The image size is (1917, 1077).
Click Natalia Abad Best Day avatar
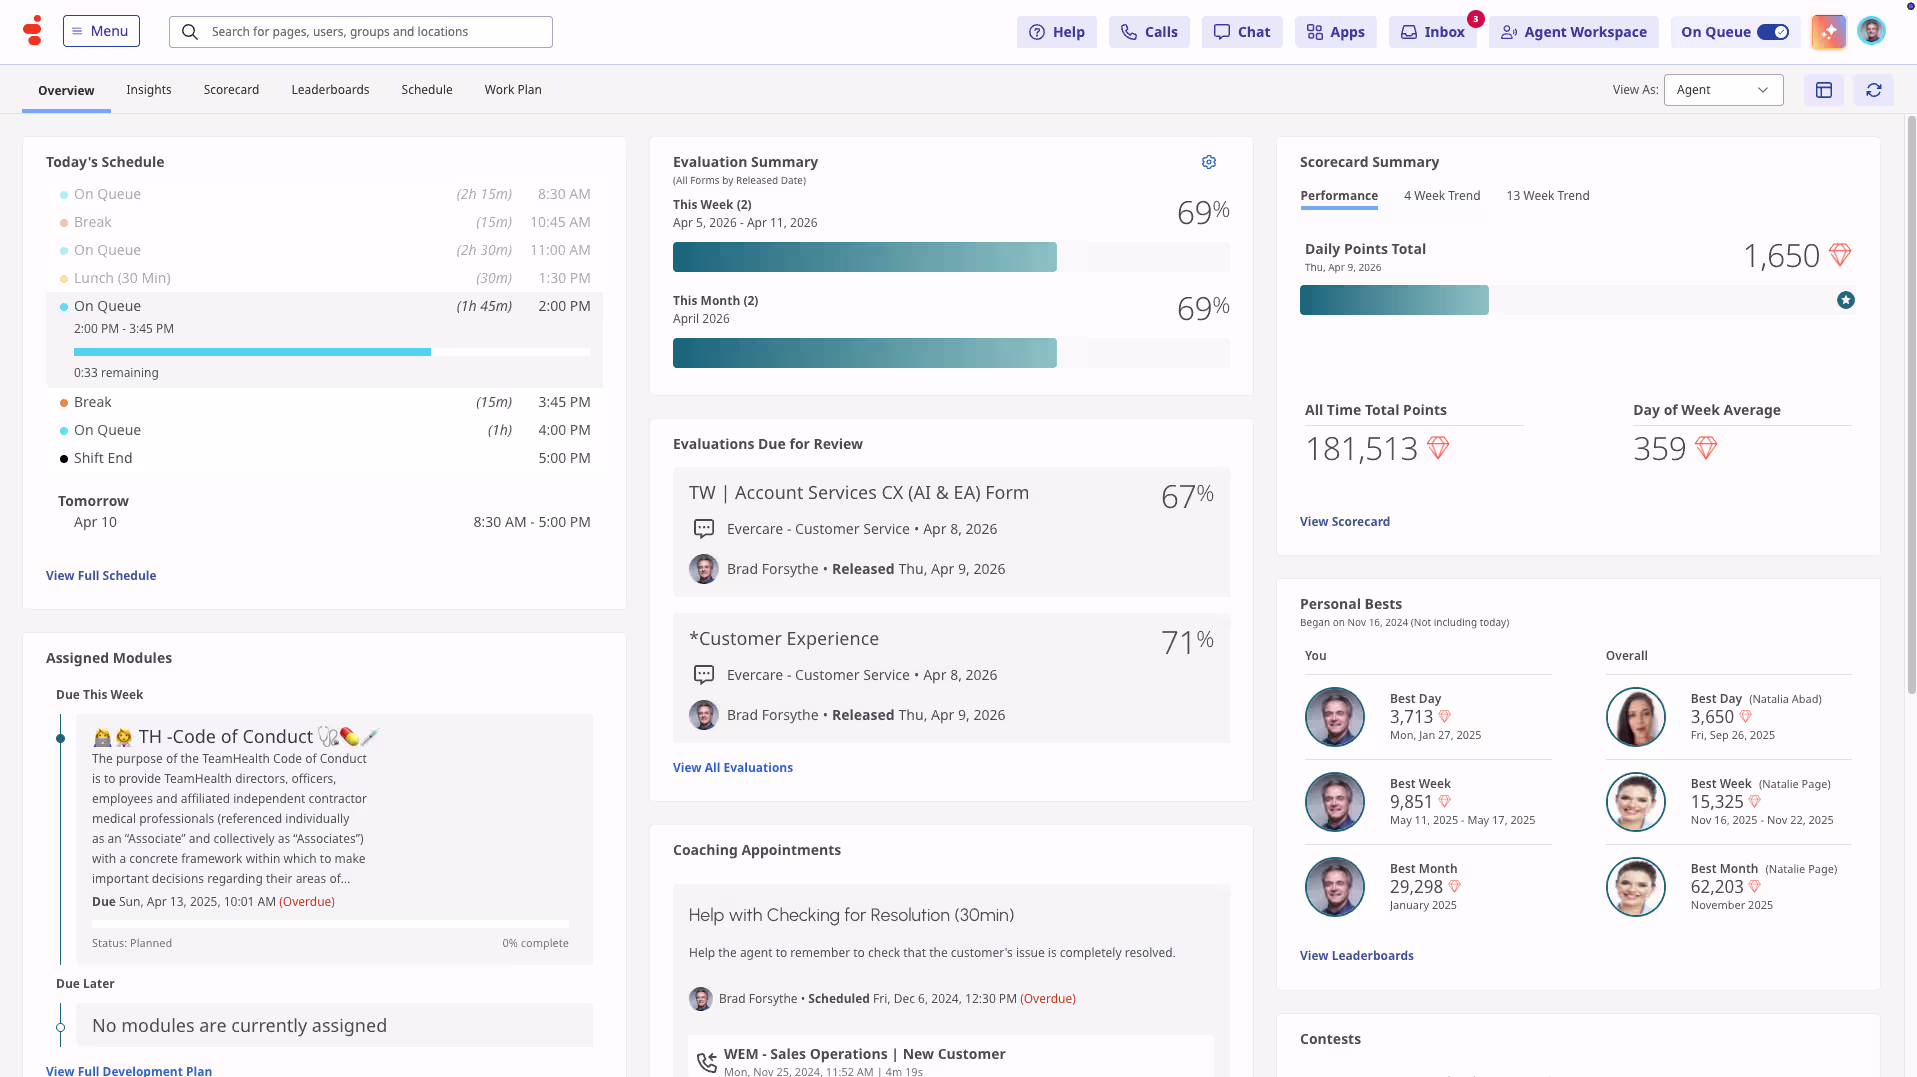pos(1636,717)
